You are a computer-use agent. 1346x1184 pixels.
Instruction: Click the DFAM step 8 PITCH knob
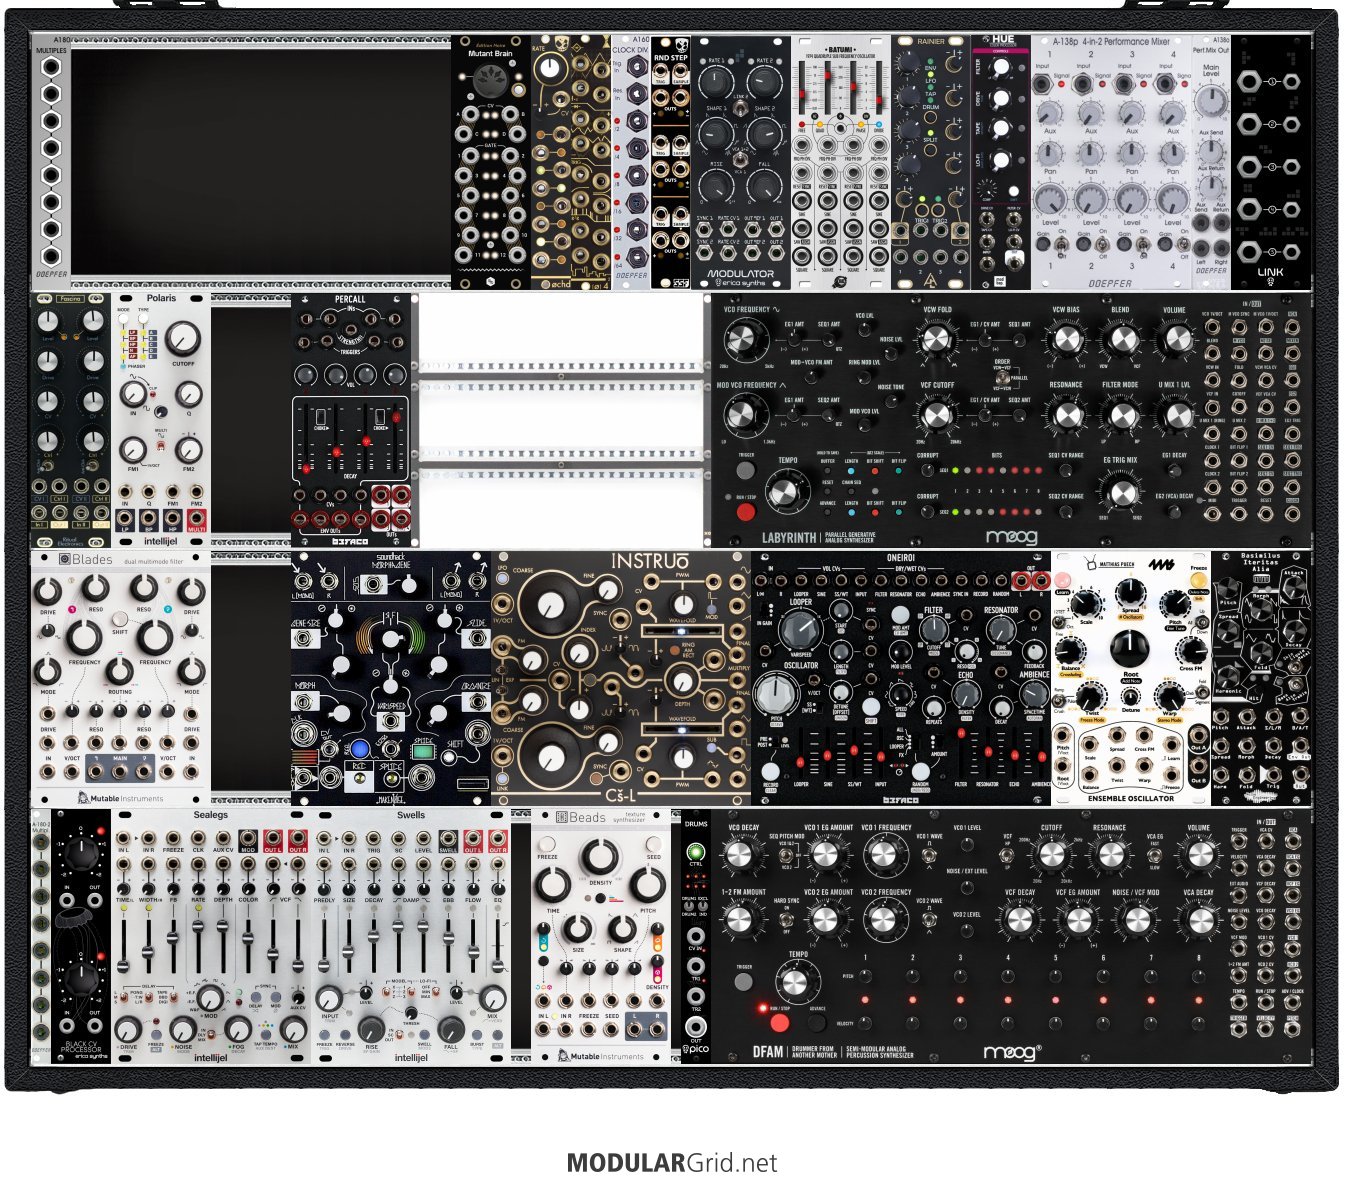click(x=1199, y=975)
